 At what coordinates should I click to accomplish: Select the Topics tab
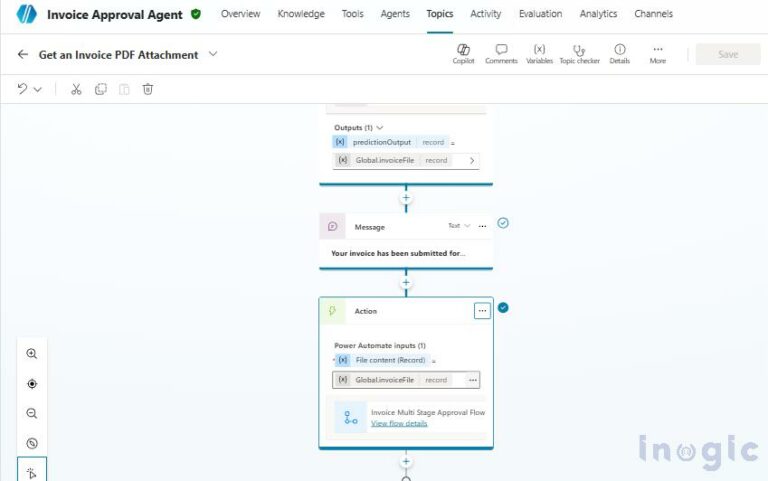tap(439, 14)
